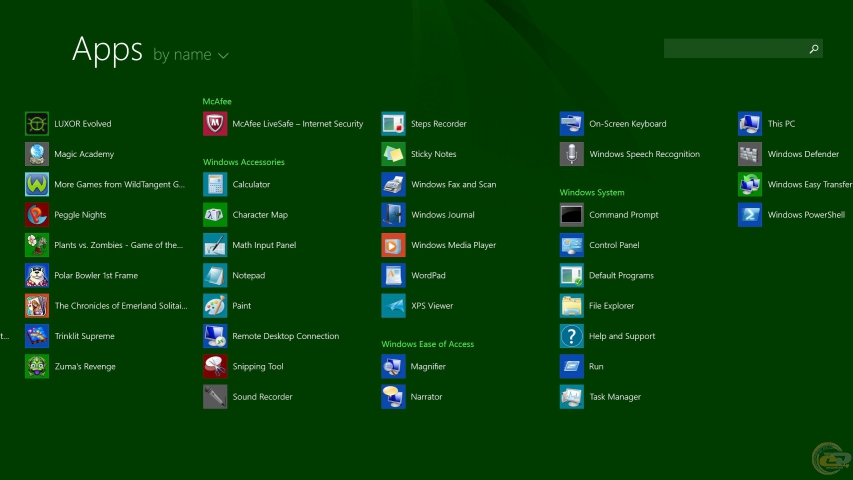Click the search magnifier button

[x=814, y=49]
